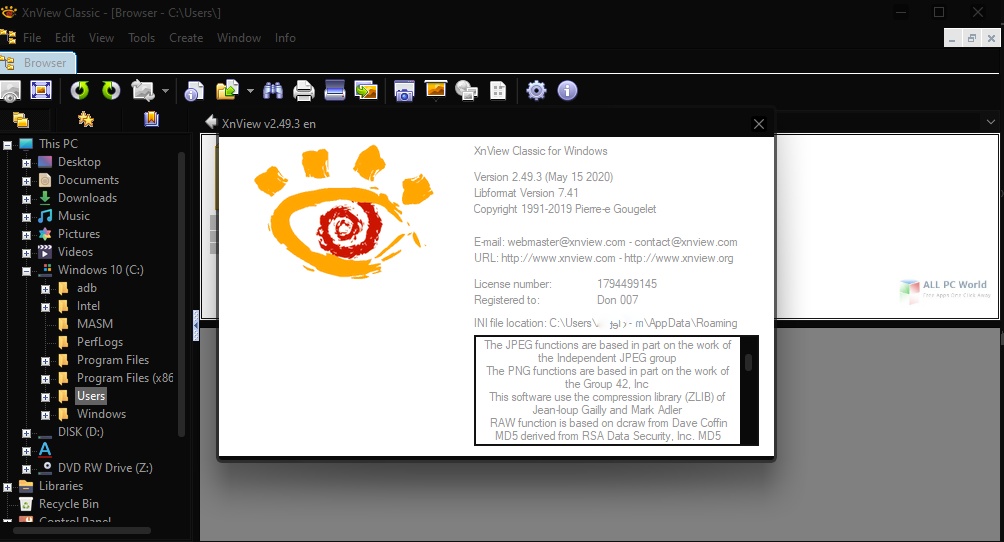
Task: Expand the Program Files folder node
Action: [x=45, y=361]
